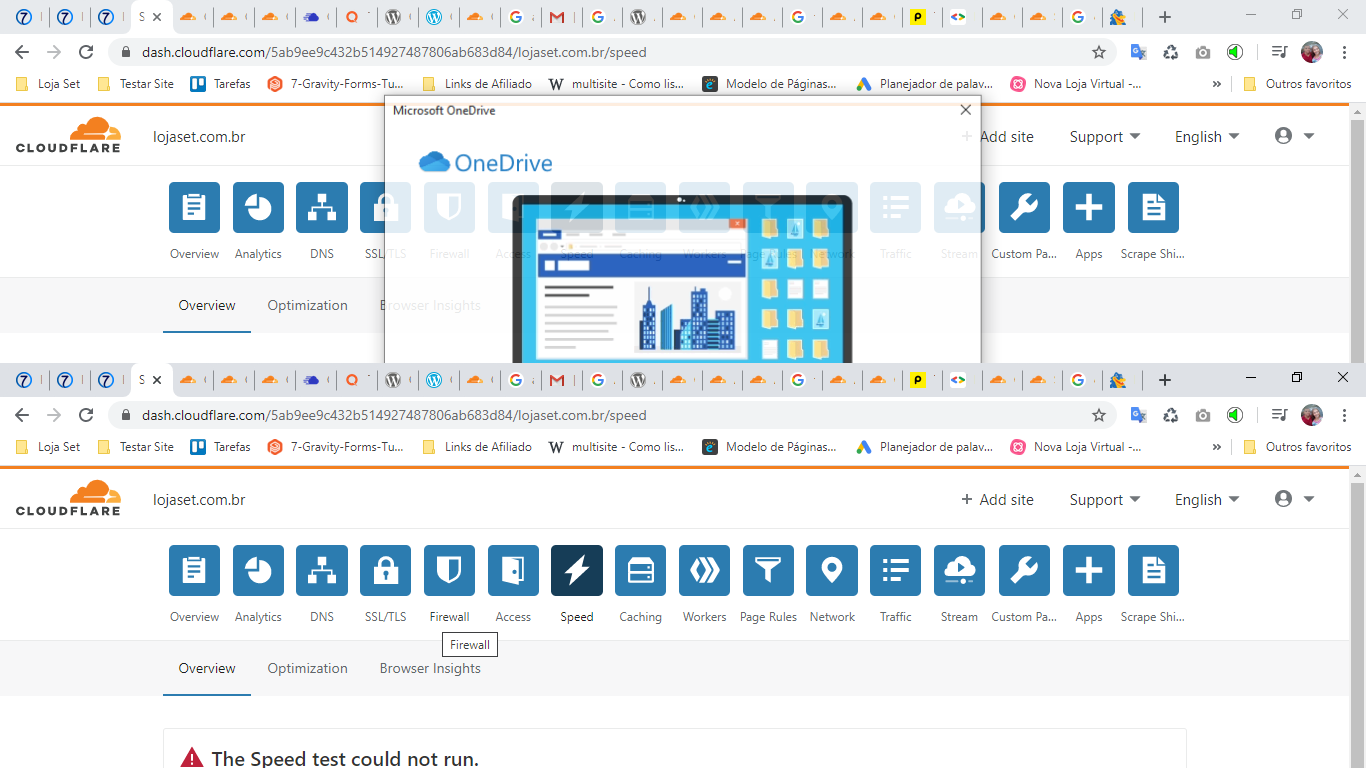
Task: Switch to Browser Insights tab in lower window
Action: [430, 668]
